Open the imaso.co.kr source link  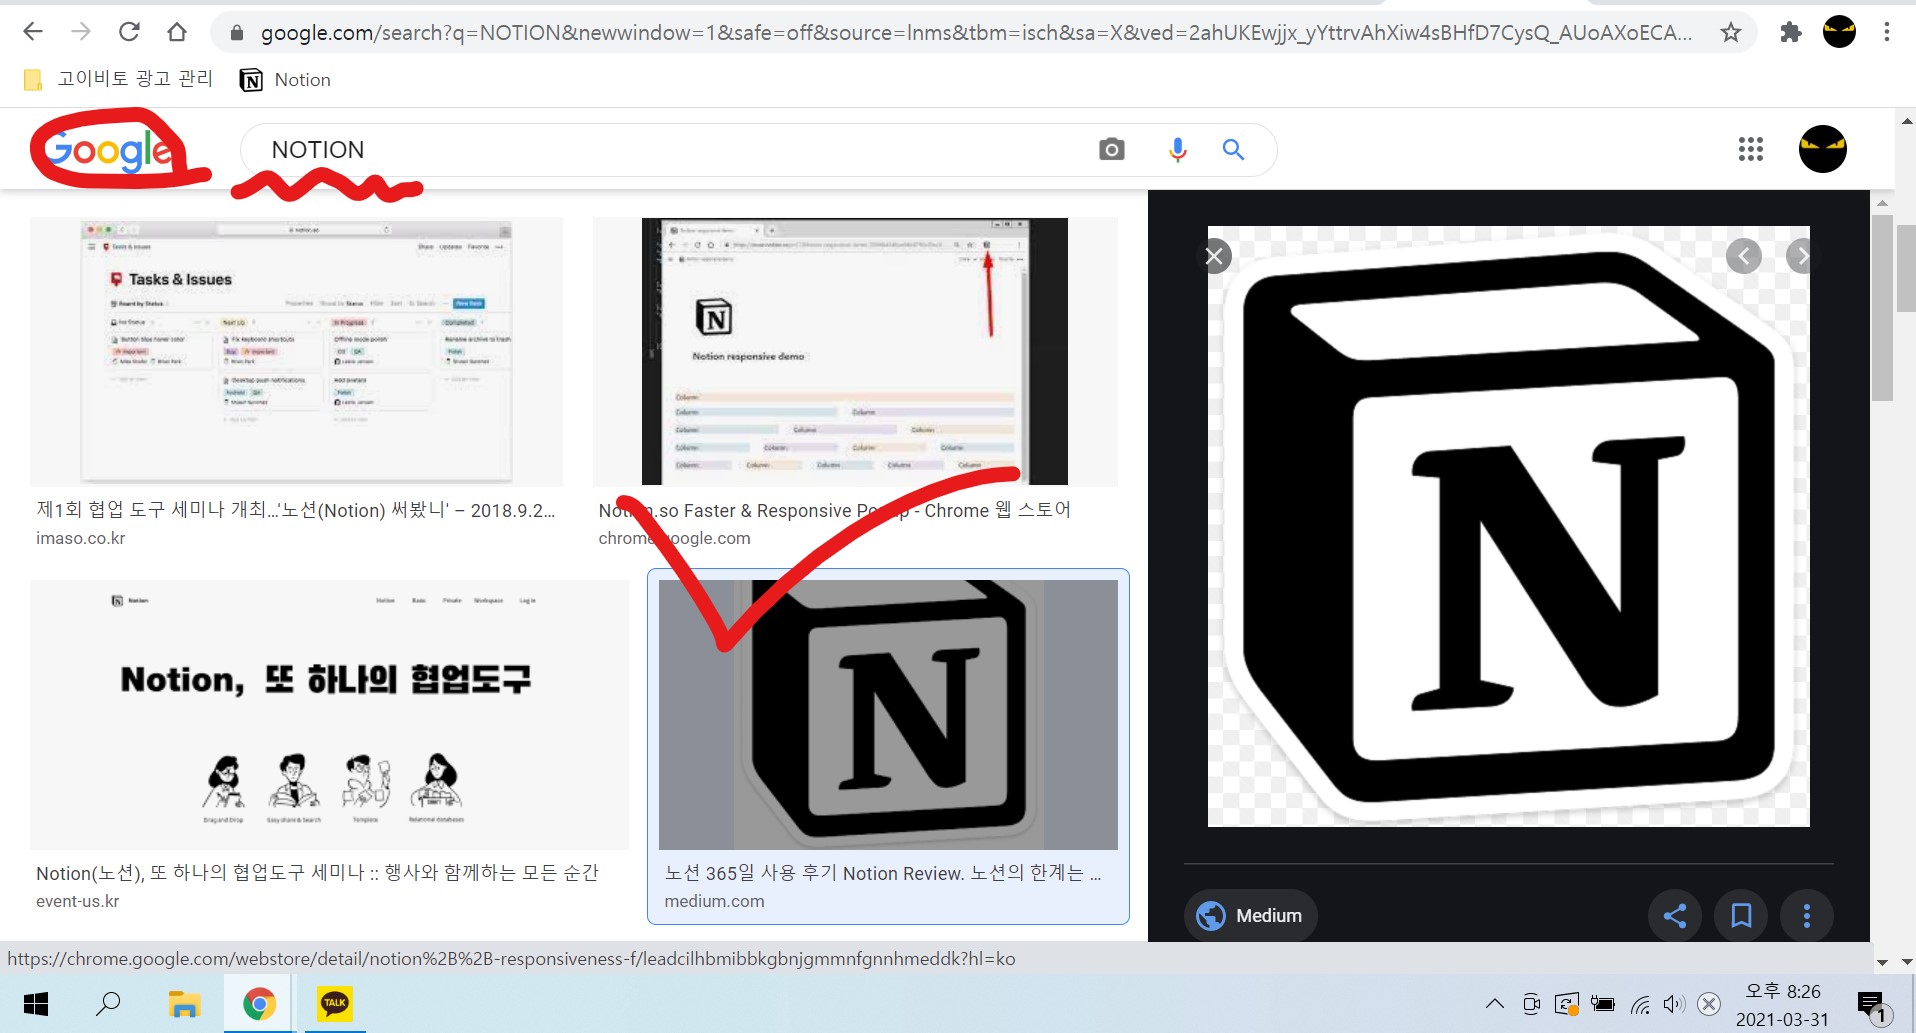point(81,538)
